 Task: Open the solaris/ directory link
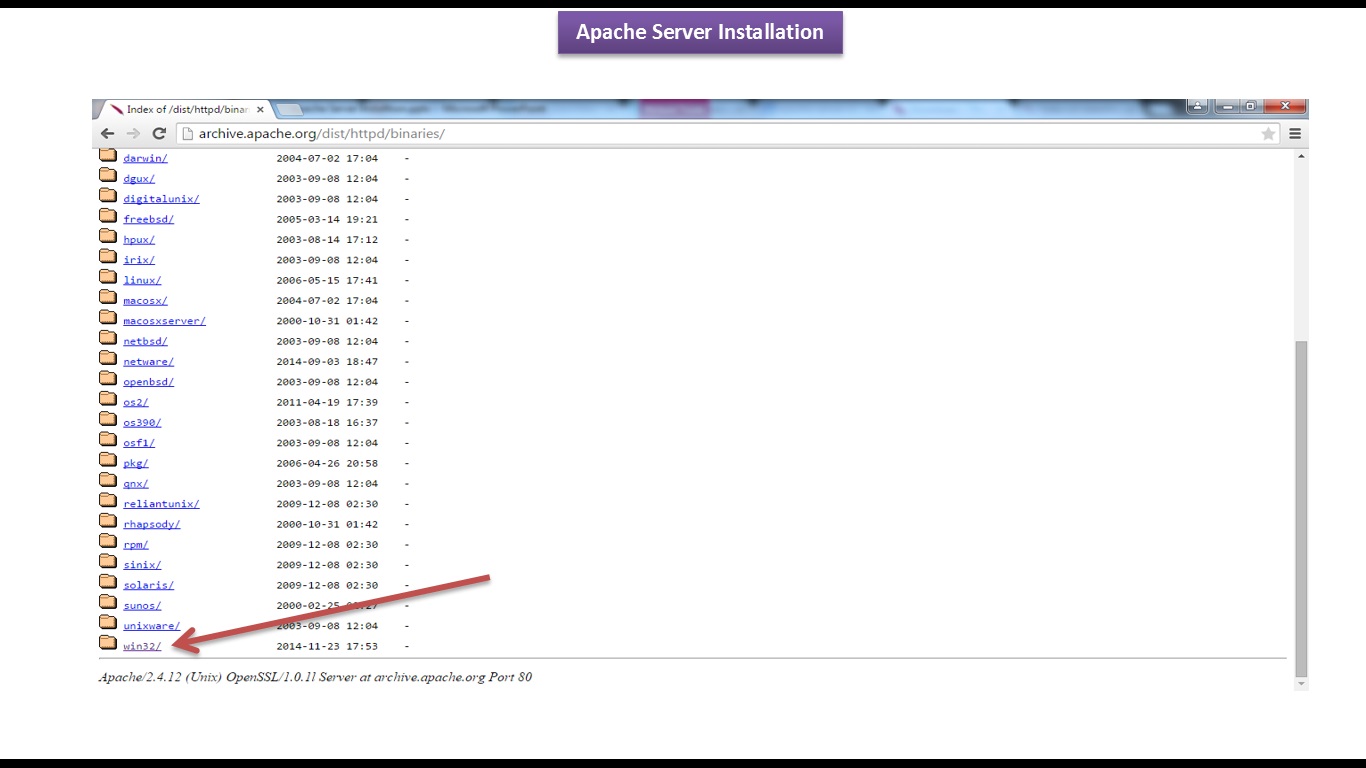click(148, 585)
